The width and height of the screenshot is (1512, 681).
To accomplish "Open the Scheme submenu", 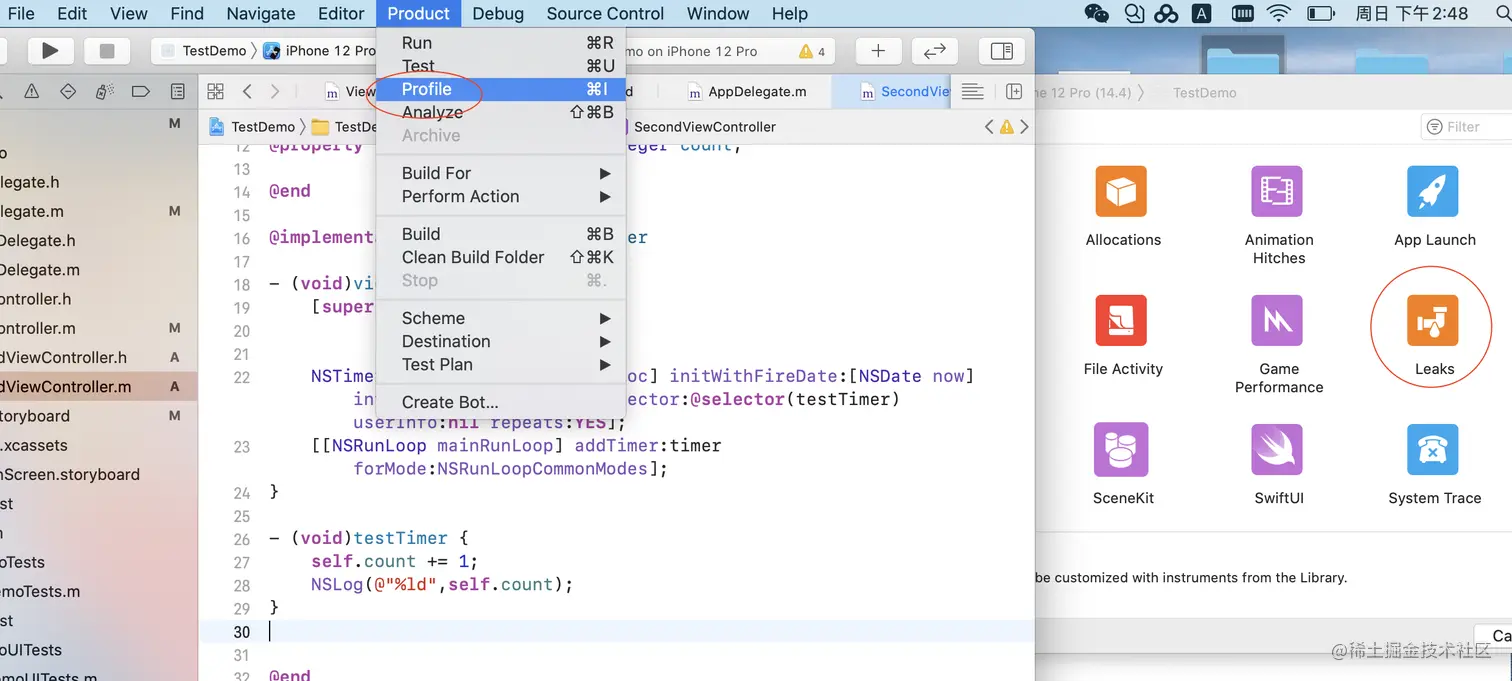I will (500, 318).
